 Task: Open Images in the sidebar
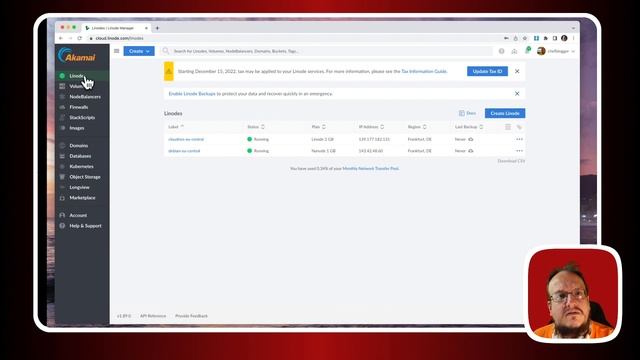click(82, 128)
